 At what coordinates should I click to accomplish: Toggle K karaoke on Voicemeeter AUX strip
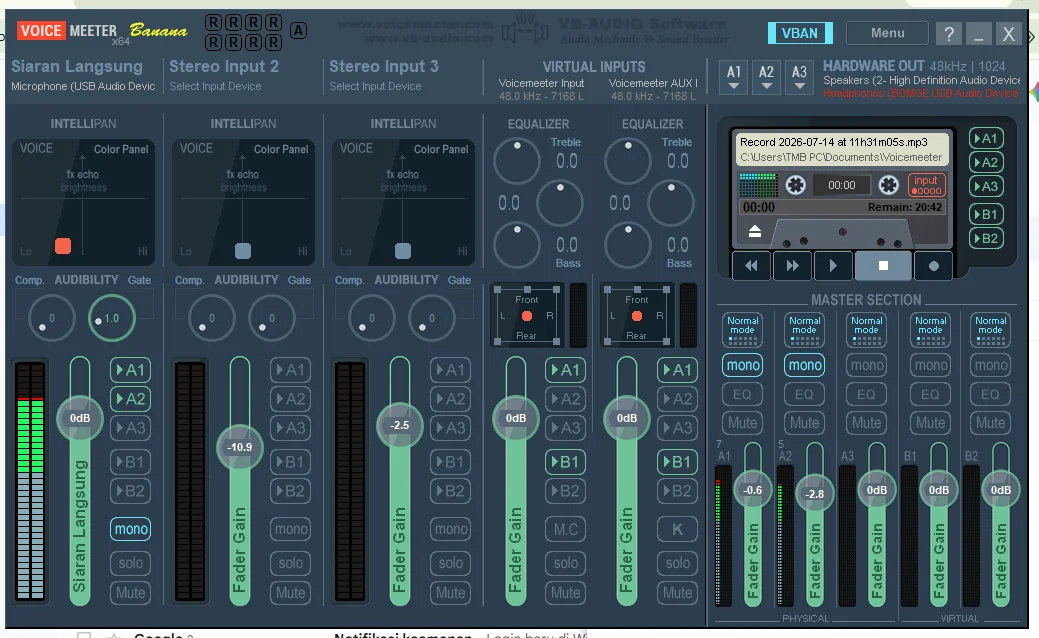[x=677, y=529]
